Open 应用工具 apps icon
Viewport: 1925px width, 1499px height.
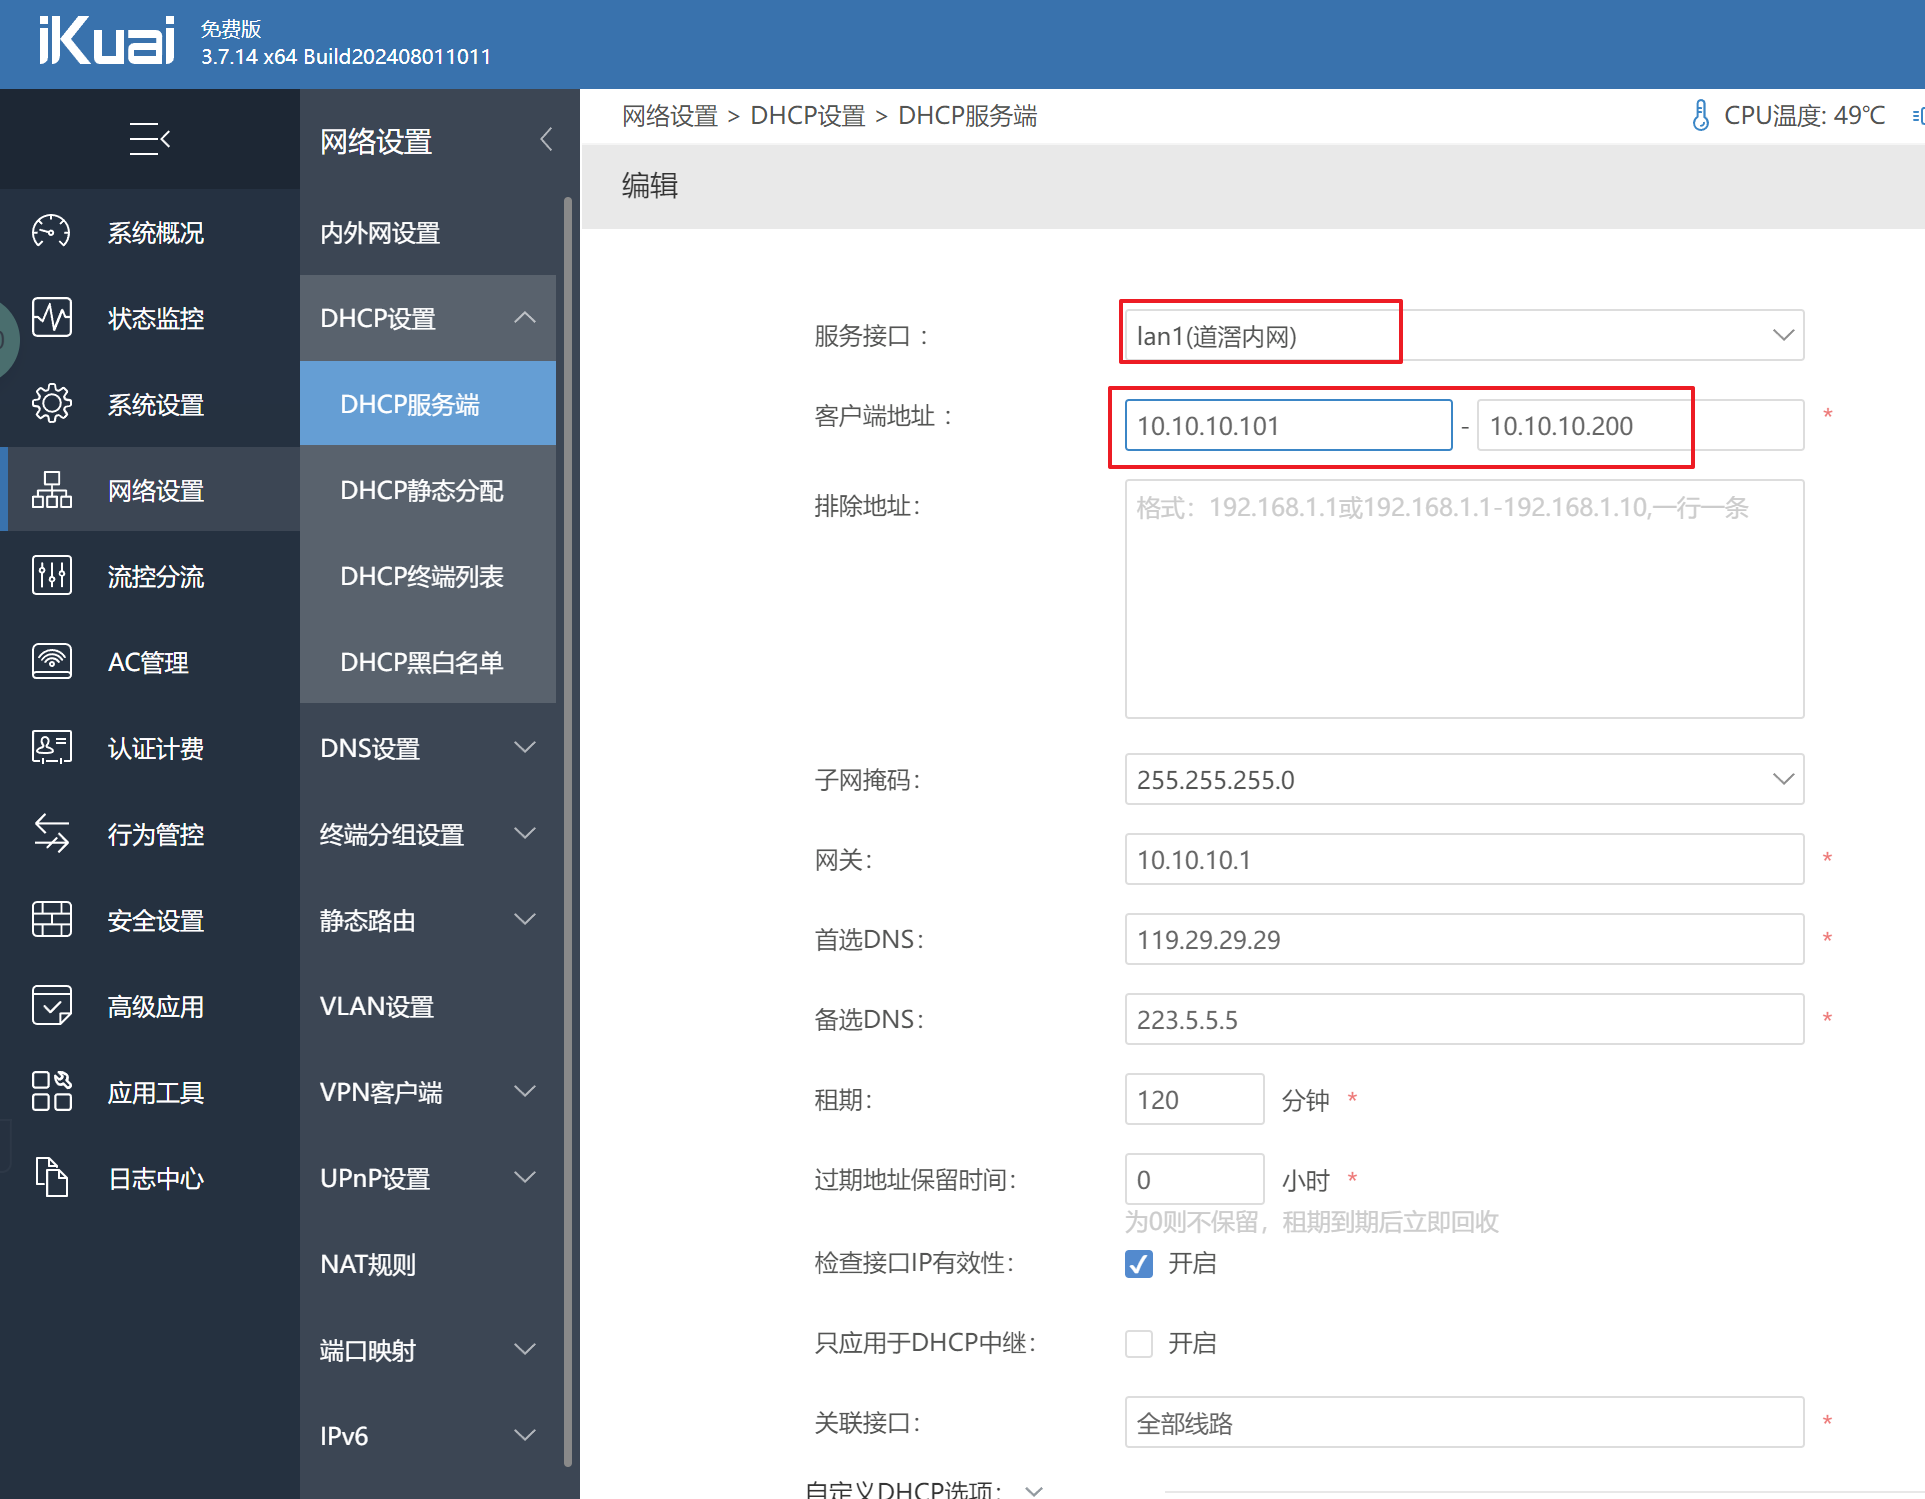click(51, 1092)
